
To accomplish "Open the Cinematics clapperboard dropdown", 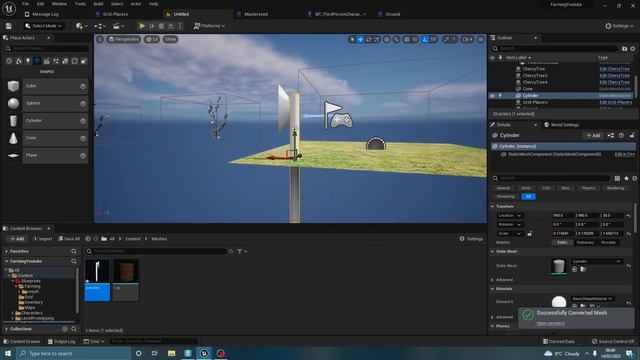I will tap(118, 26).
